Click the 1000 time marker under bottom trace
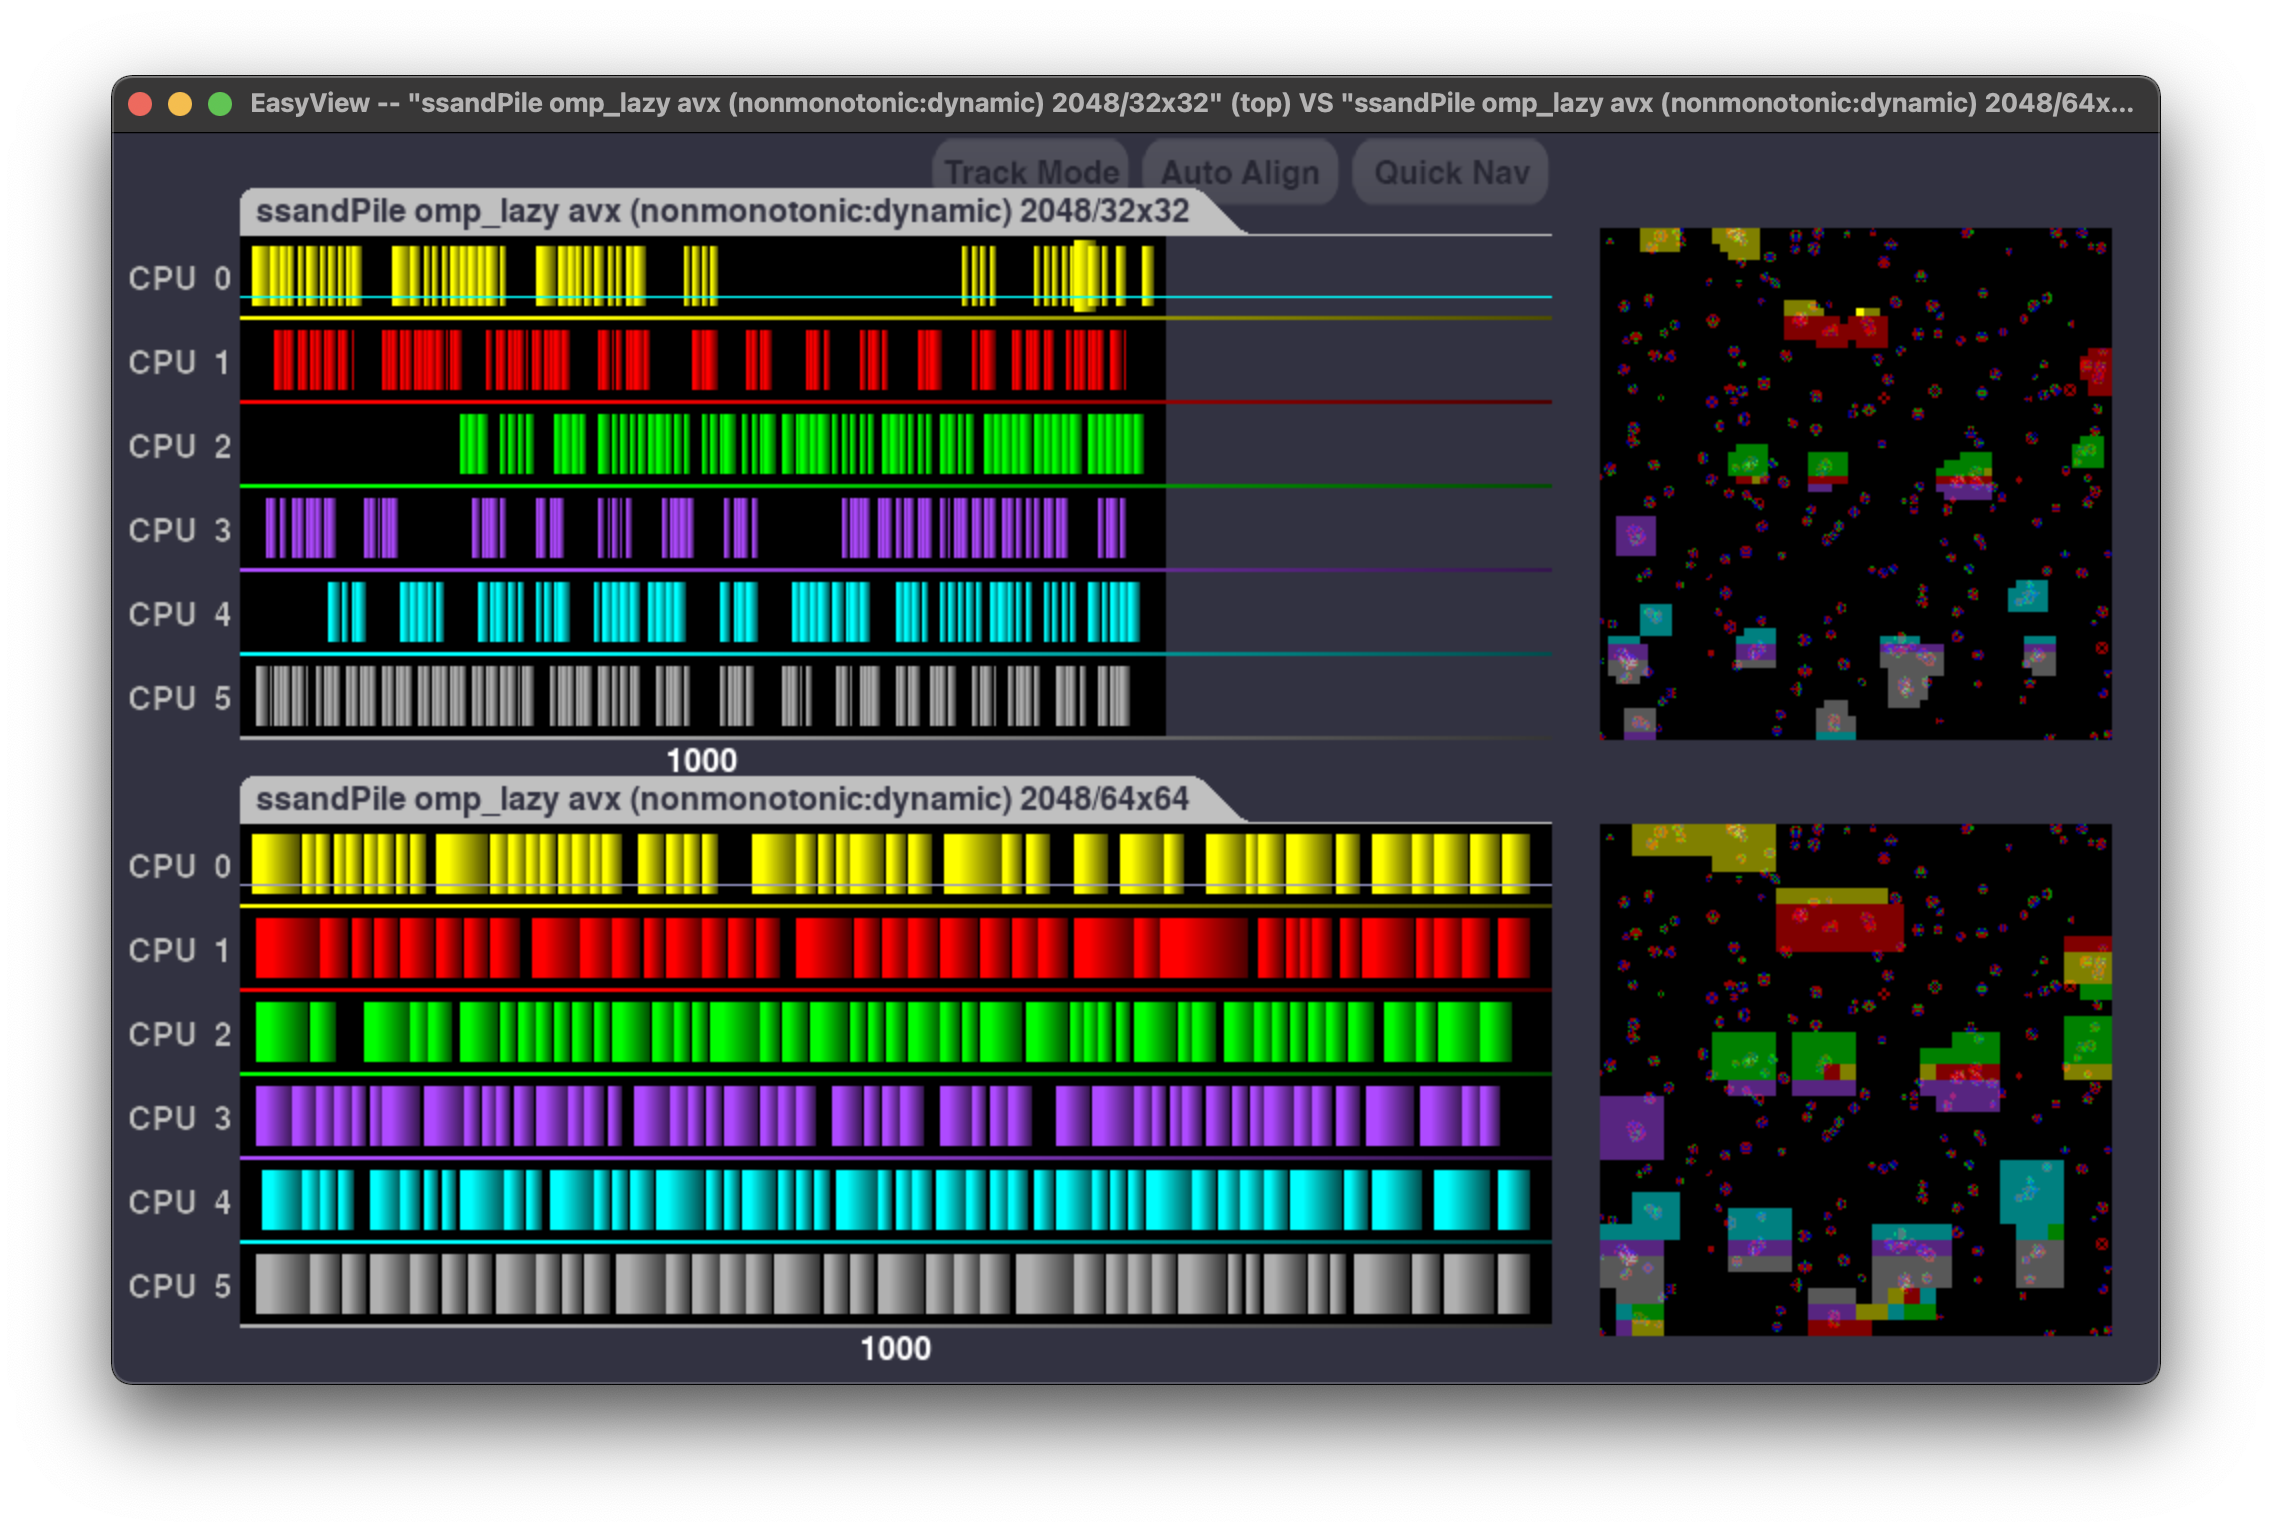The height and width of the screenshot is (1532, 2272). click(895, 1348)
